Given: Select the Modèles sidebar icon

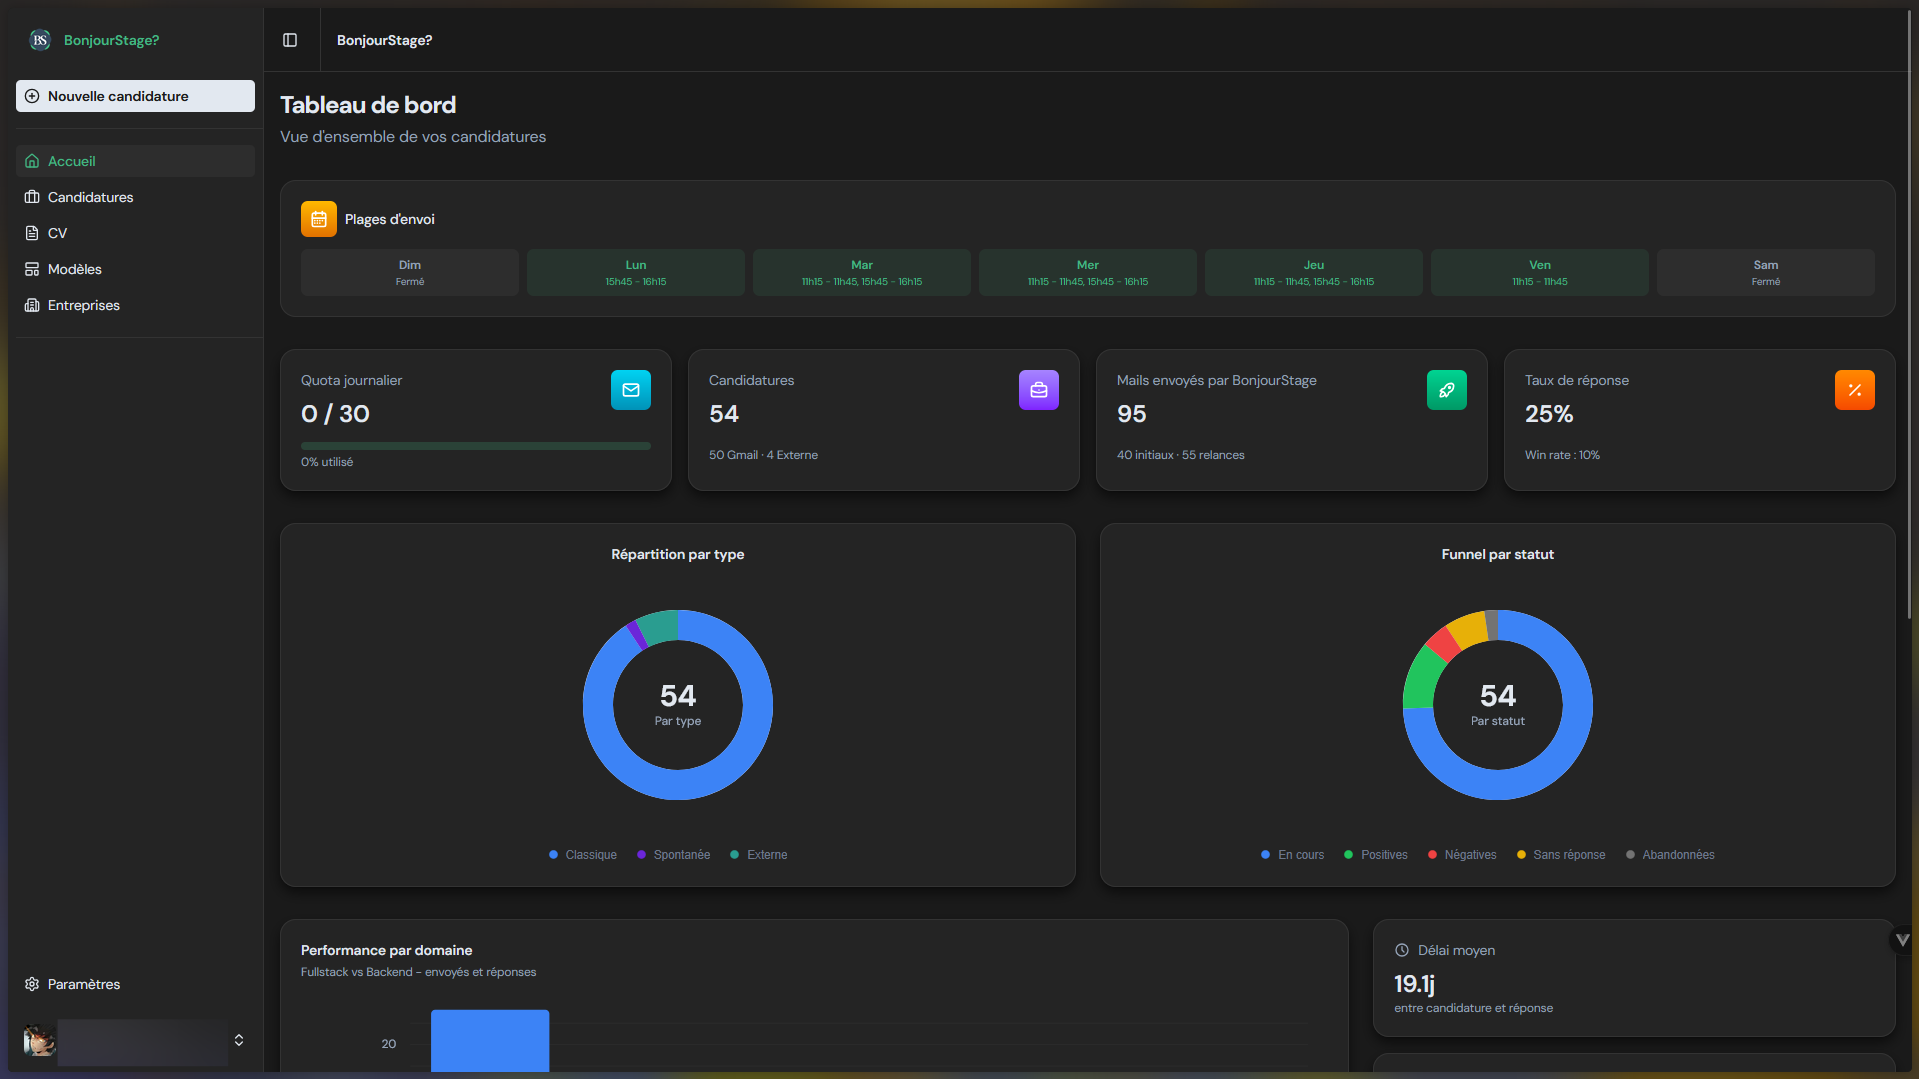Looking at the screenshot, I should pyautogui.click(x=32, y=269).
